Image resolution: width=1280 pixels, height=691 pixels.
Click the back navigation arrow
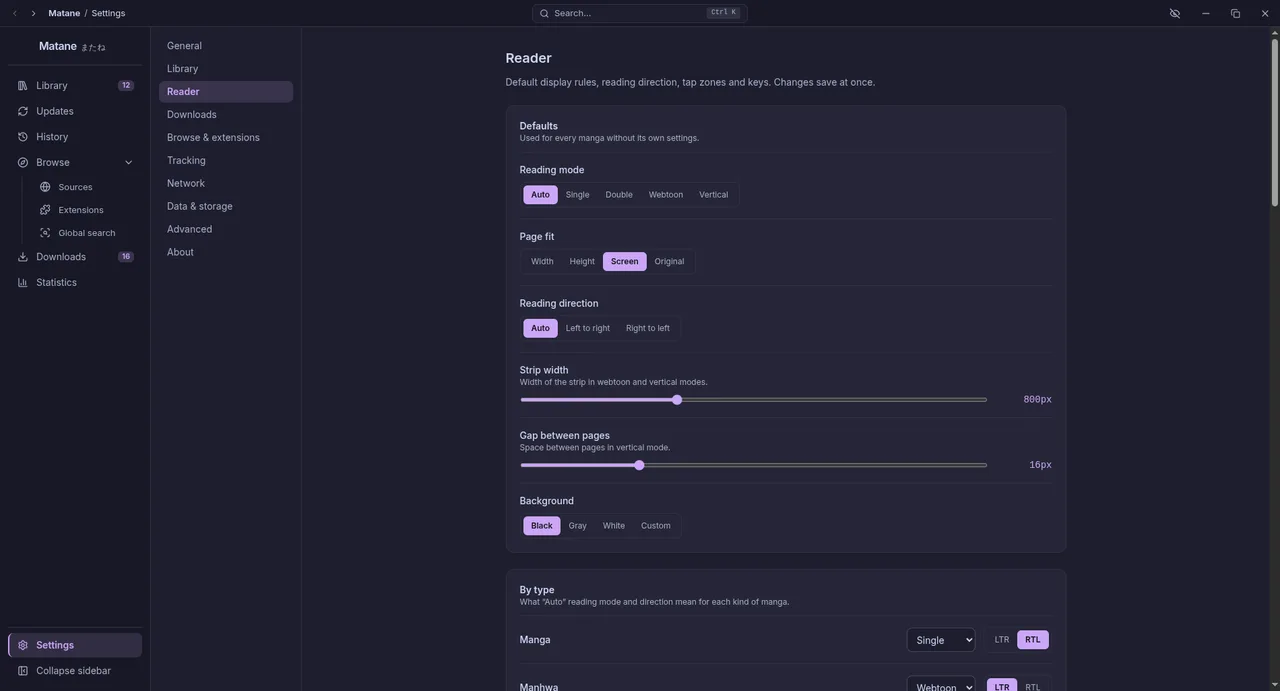(x=15, y=13)
